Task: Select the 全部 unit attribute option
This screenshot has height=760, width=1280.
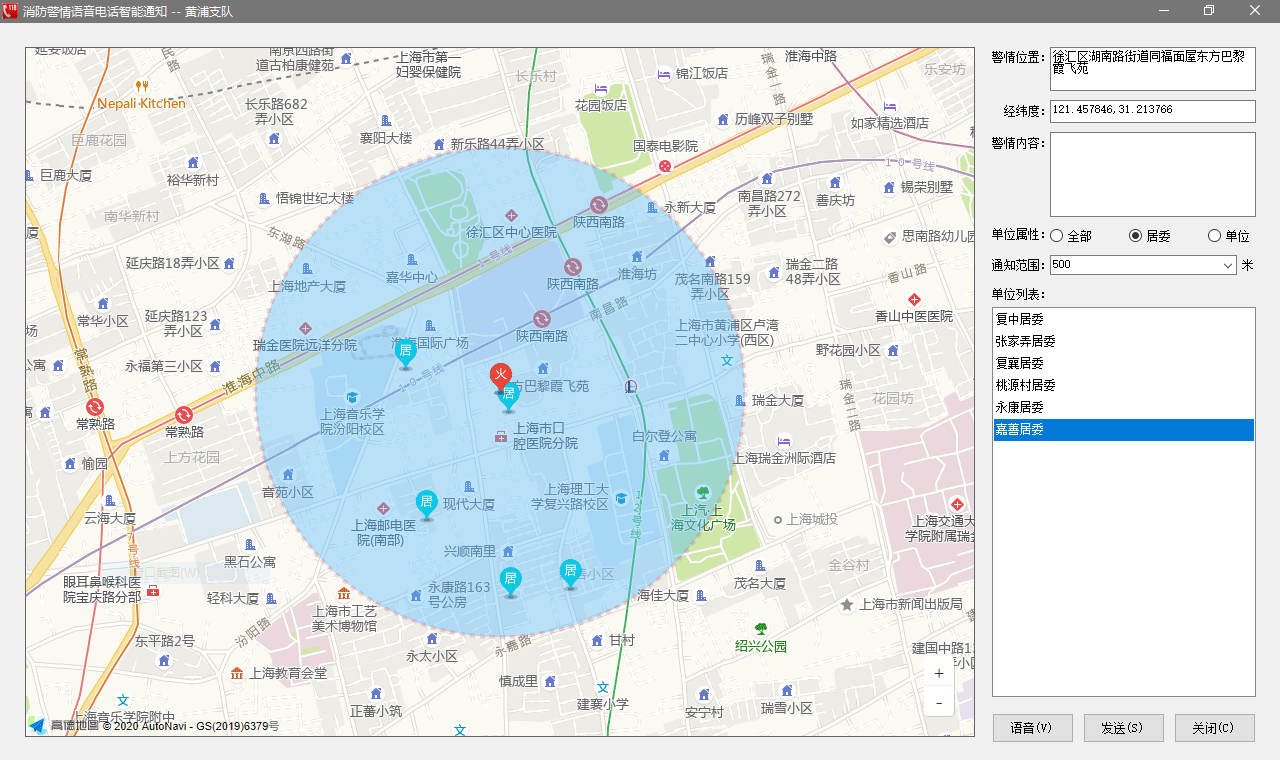Action: (1057, 236)
